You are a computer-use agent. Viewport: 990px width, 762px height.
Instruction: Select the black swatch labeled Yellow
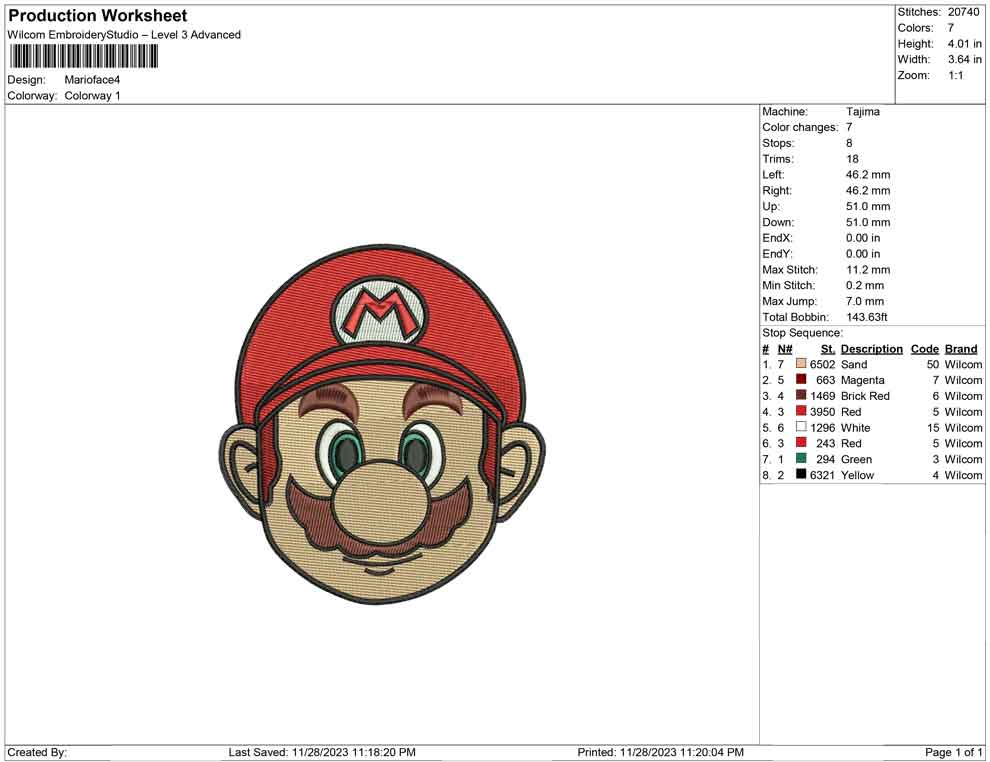(x=801, y=475)
